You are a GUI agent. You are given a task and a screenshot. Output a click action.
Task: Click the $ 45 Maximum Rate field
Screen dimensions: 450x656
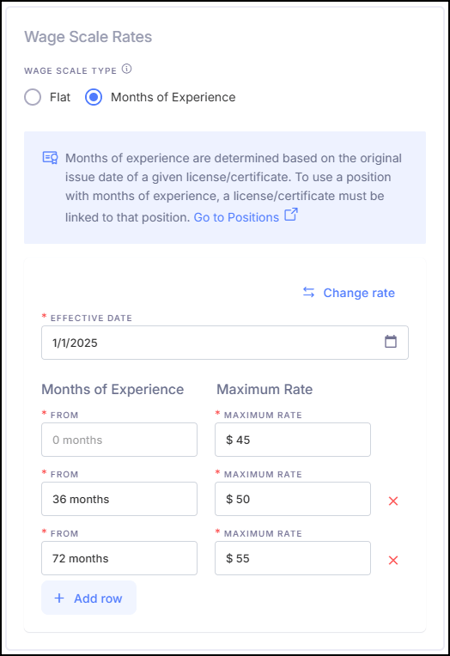tap(293, 440)
